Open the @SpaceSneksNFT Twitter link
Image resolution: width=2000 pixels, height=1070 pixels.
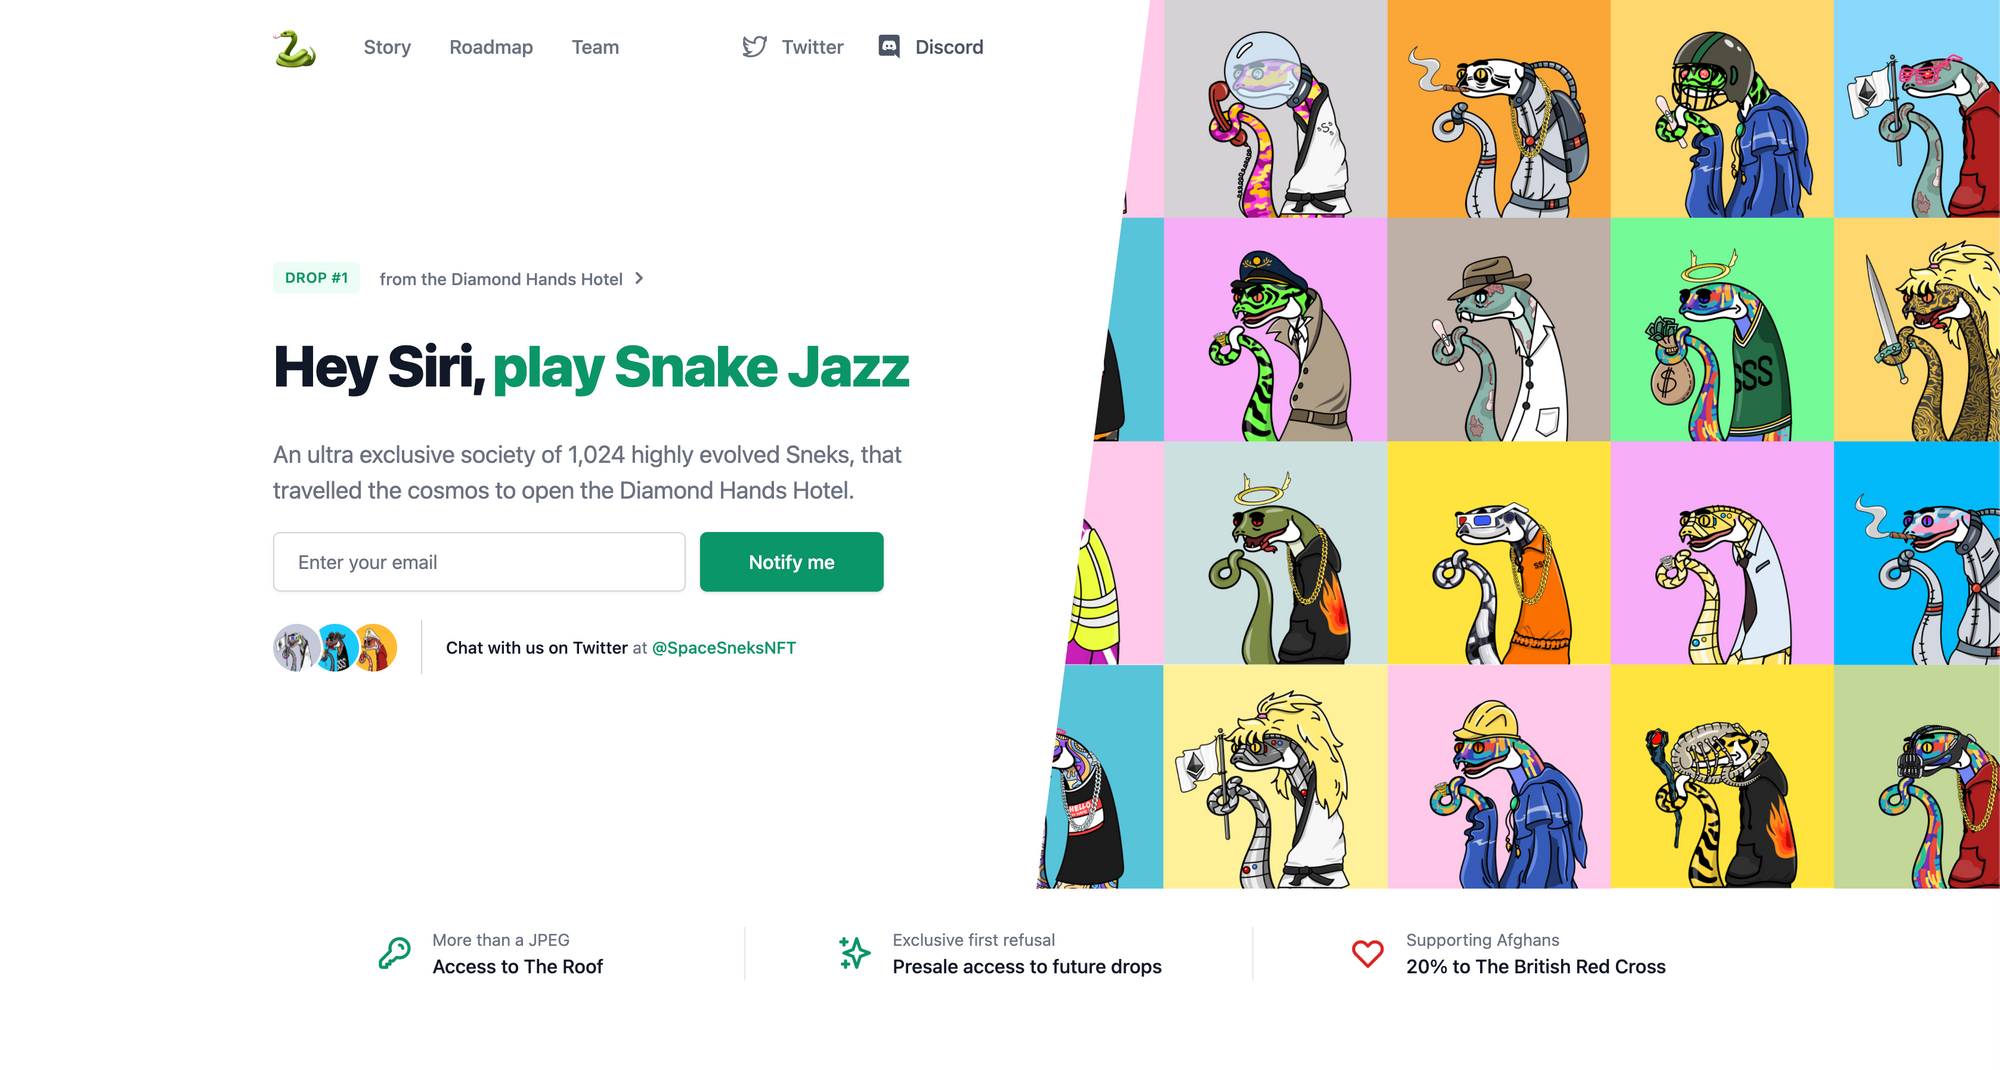click(x=724, y=648)
